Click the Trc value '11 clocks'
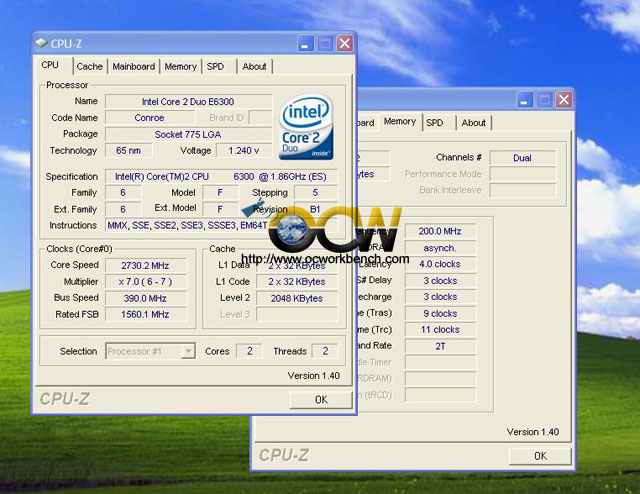The image size is (640, 494). pos(440,330)
